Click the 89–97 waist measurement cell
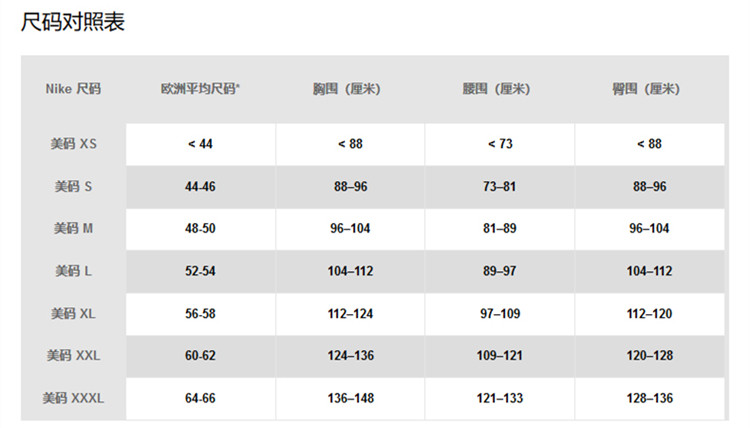 500,271
